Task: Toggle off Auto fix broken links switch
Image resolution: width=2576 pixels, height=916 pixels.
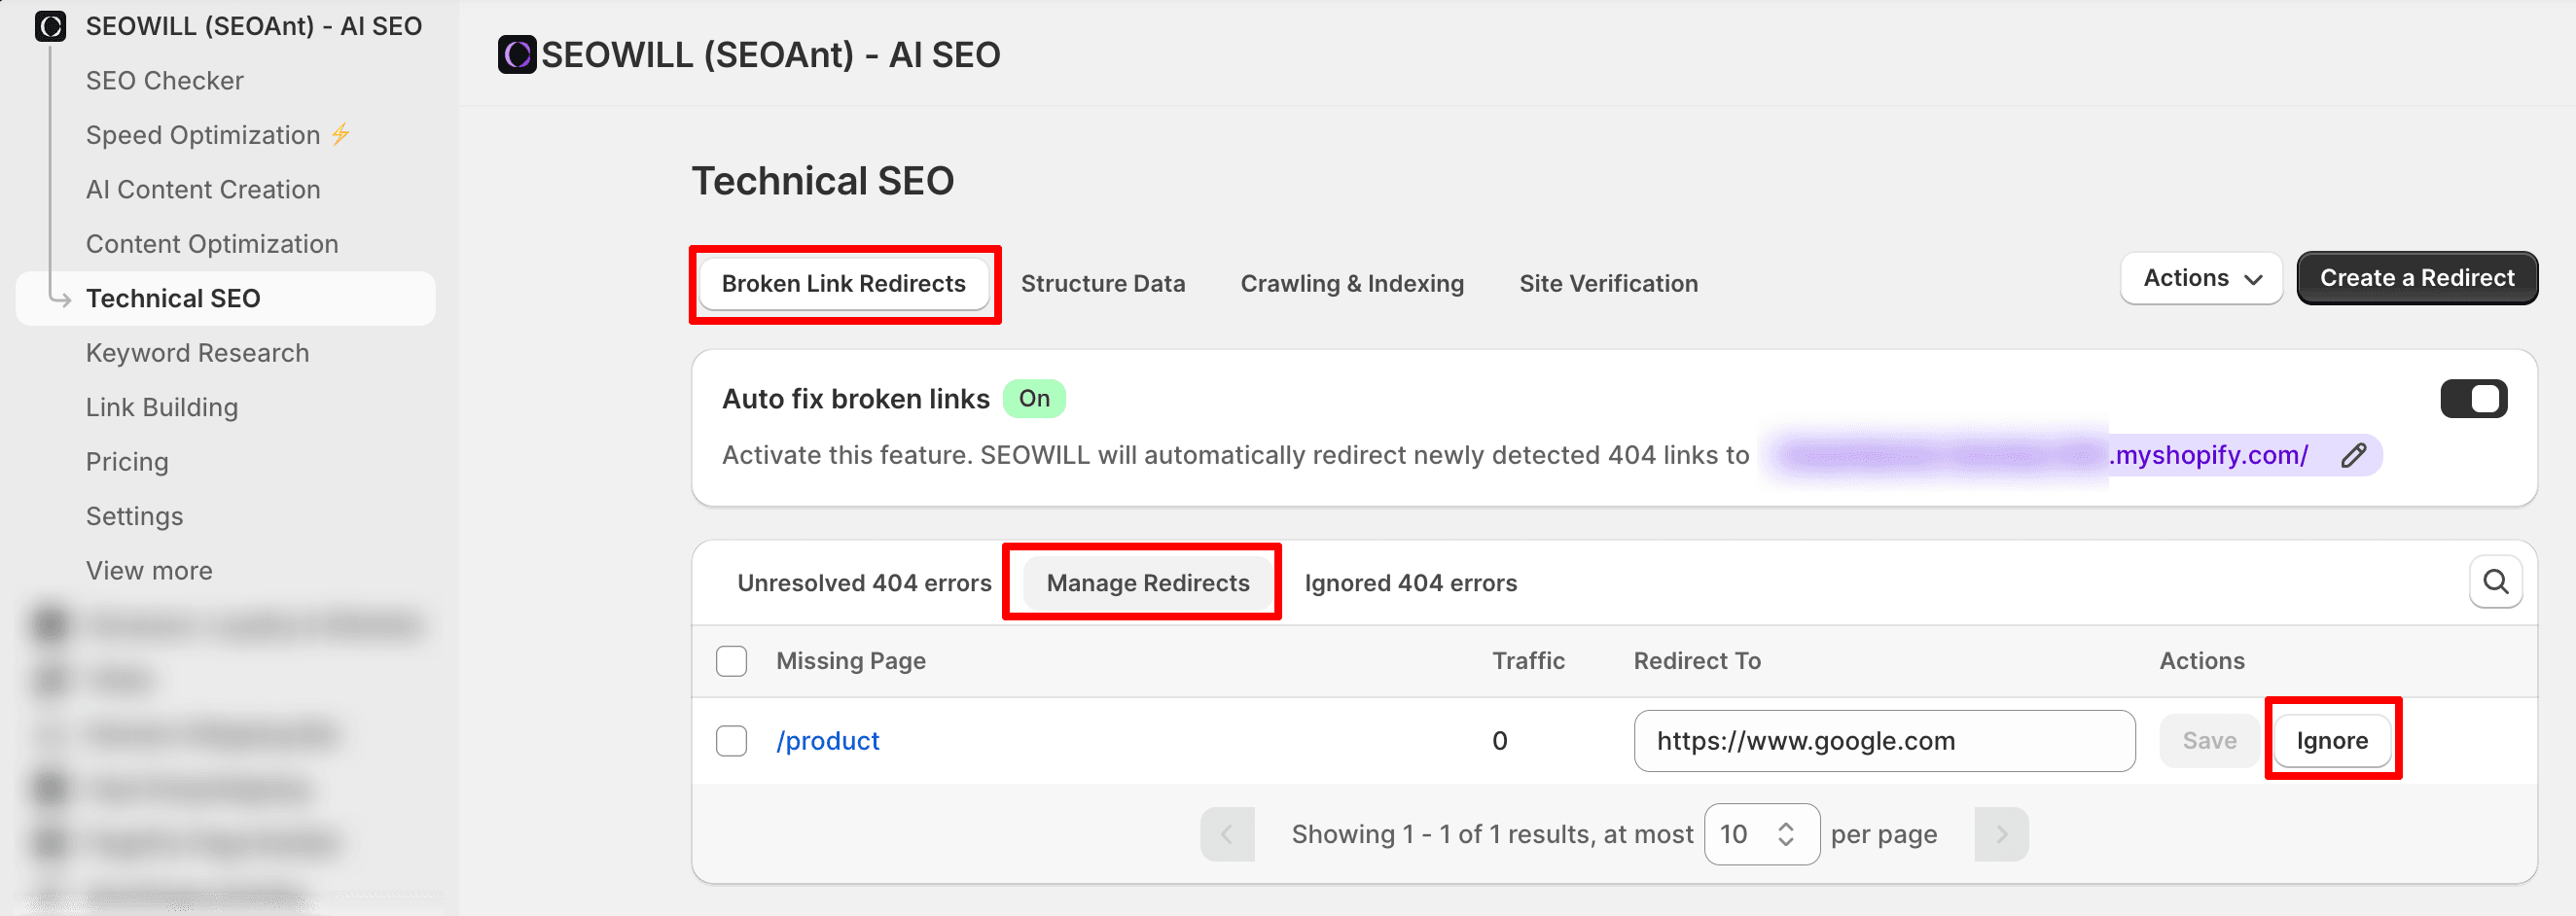Action: pos(2473,399)
